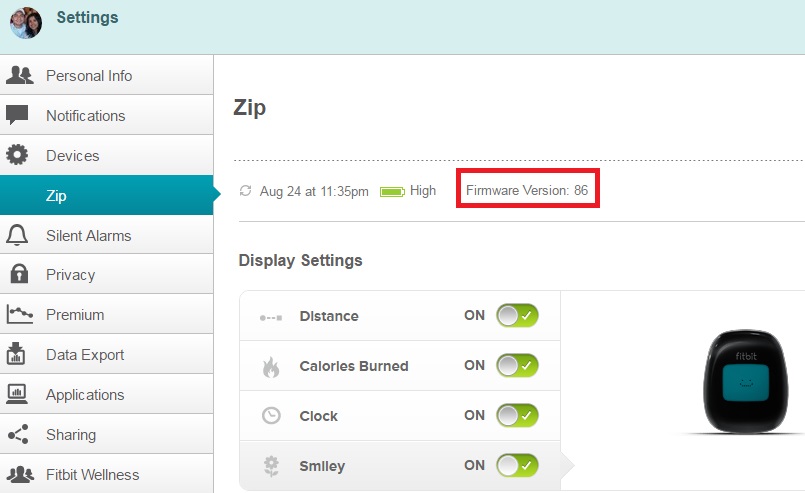The height and width of the screenshot is (493, 805).
Task: Toggle the Distance display switch
Action: [518, 316]
